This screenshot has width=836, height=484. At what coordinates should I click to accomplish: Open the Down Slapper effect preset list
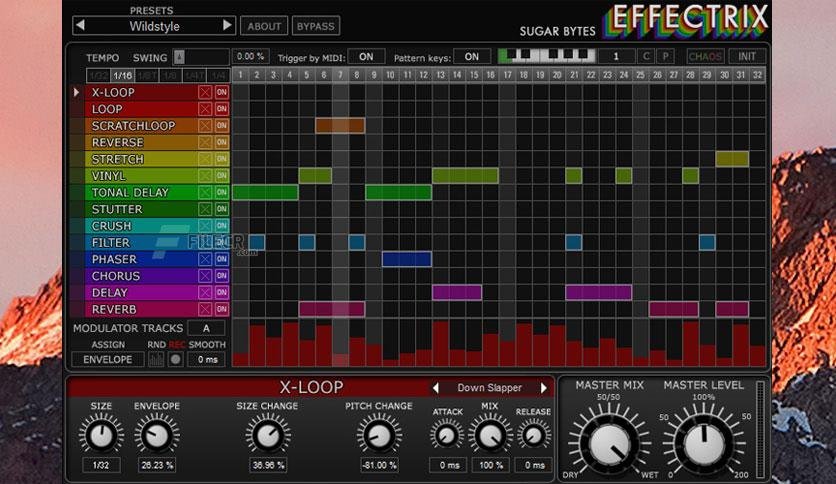489,388
